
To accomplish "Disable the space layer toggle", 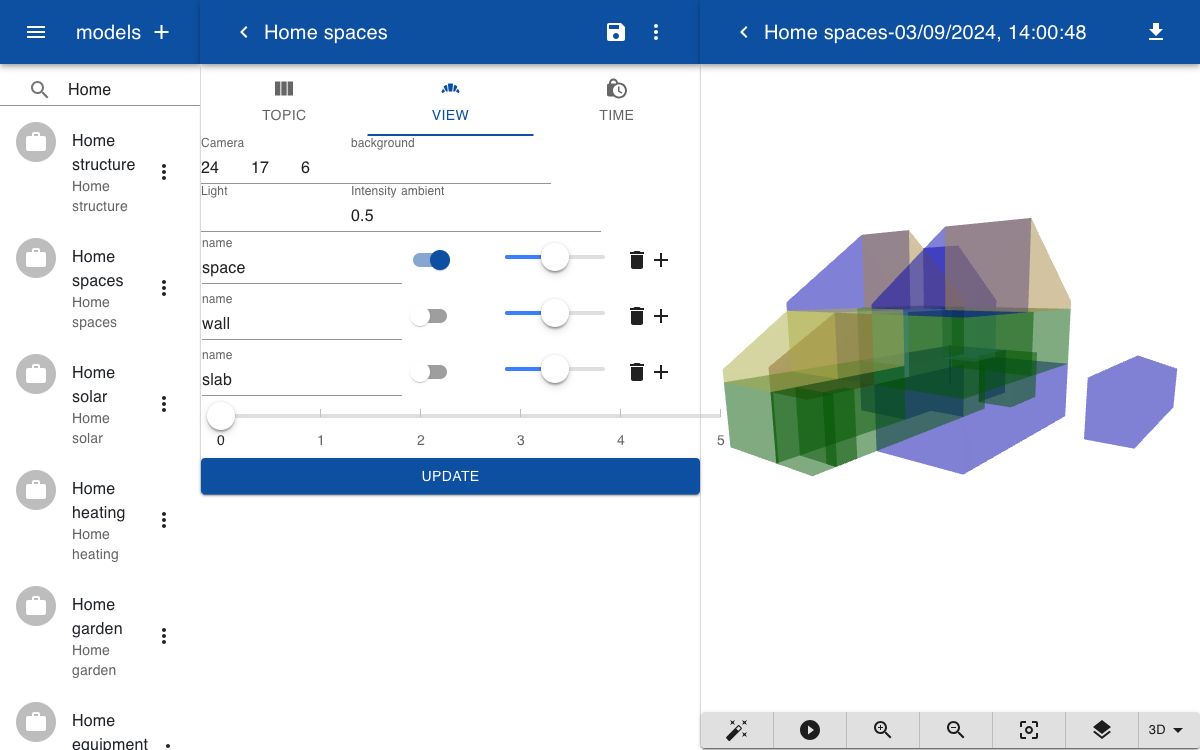I will (x=431, y=260).
